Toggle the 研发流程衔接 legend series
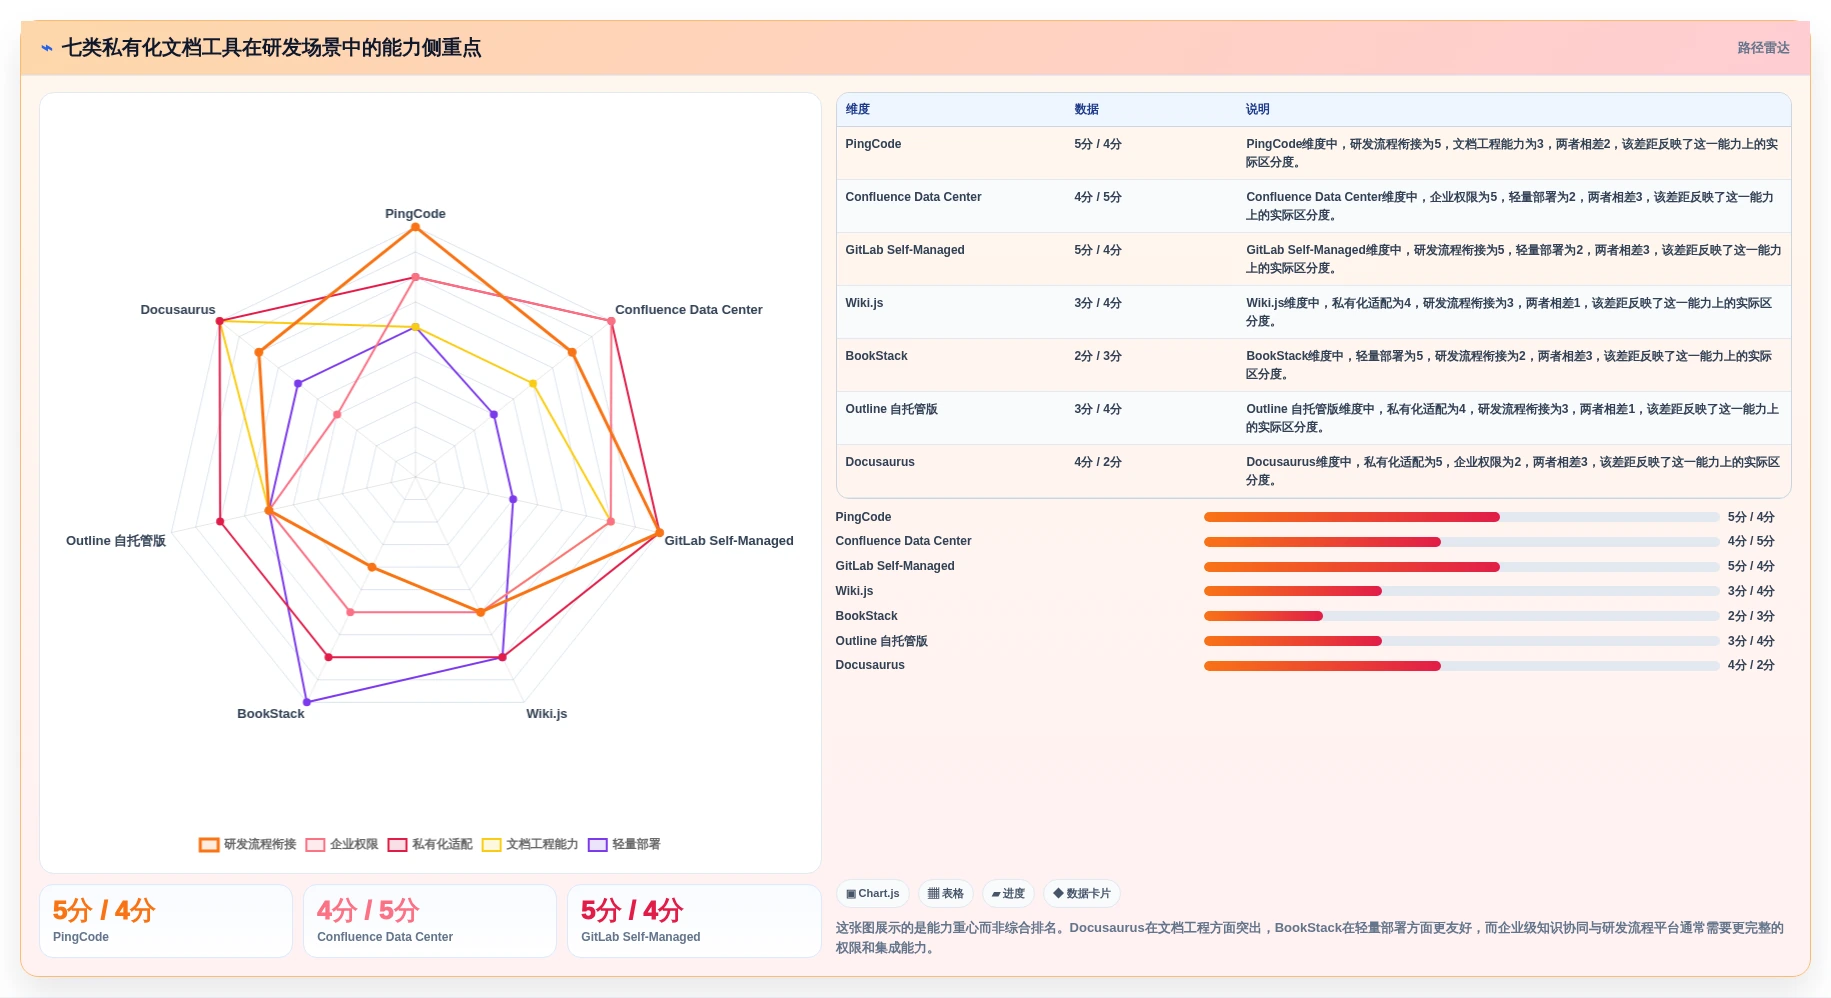The width and height of the screenshot is (1831, 998). click(248, 844)
